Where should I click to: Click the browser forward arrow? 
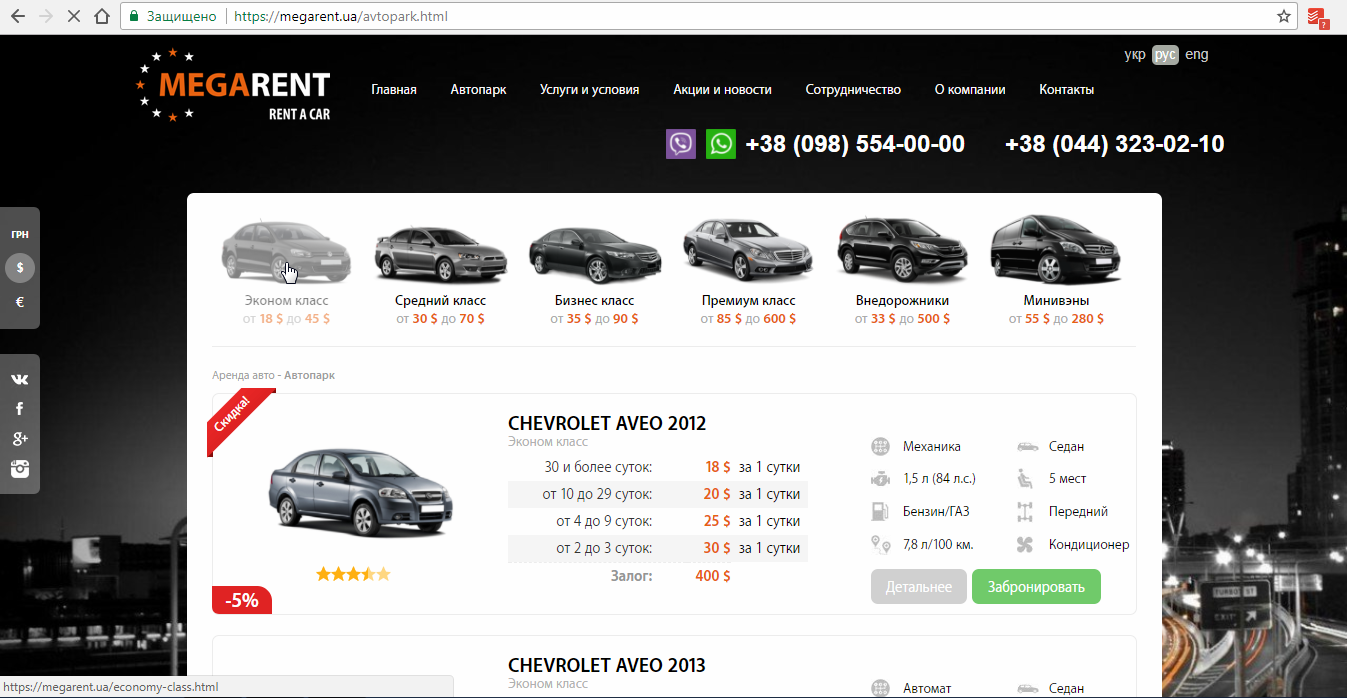point(45,17)
